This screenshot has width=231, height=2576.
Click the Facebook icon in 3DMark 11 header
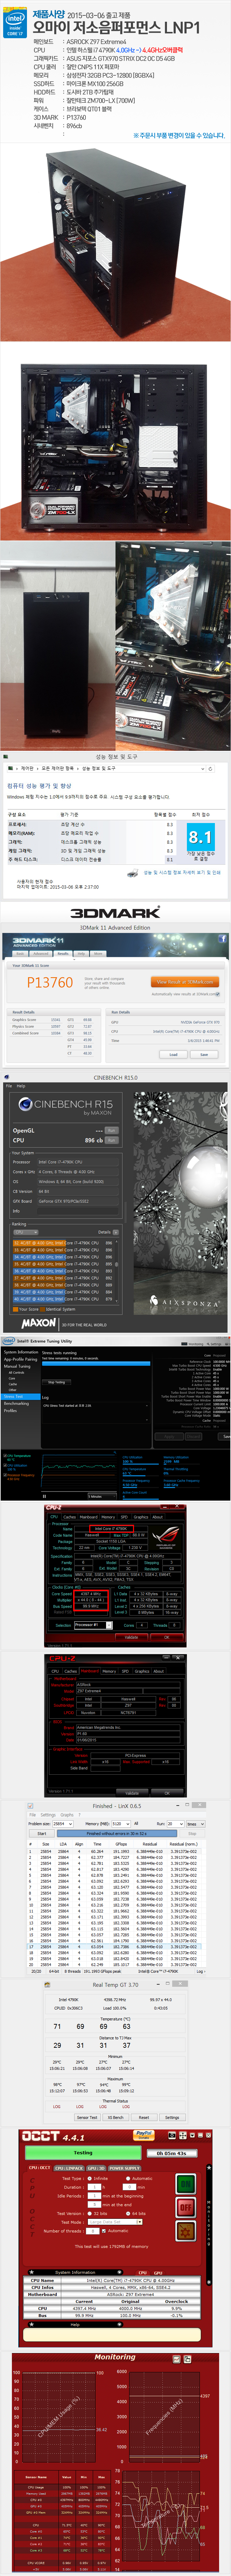pyautogui.click(x=222, y=939)
